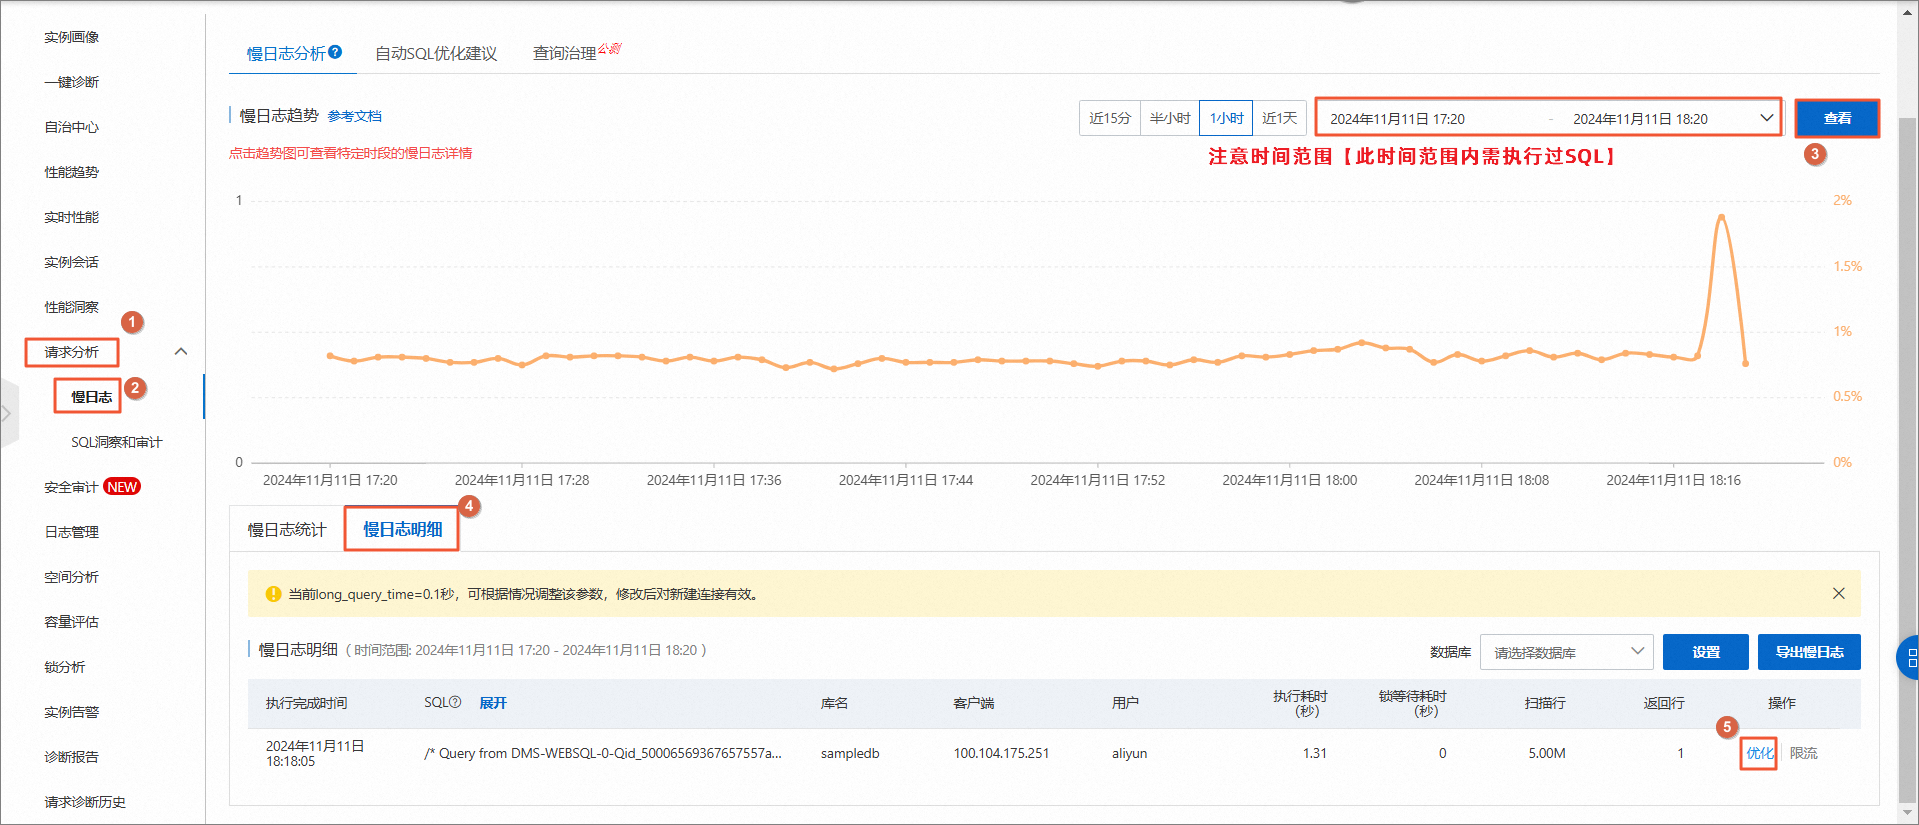Switch to 慢日志统计 tab
Screen dimensions: 1919x825
(287, 529)
